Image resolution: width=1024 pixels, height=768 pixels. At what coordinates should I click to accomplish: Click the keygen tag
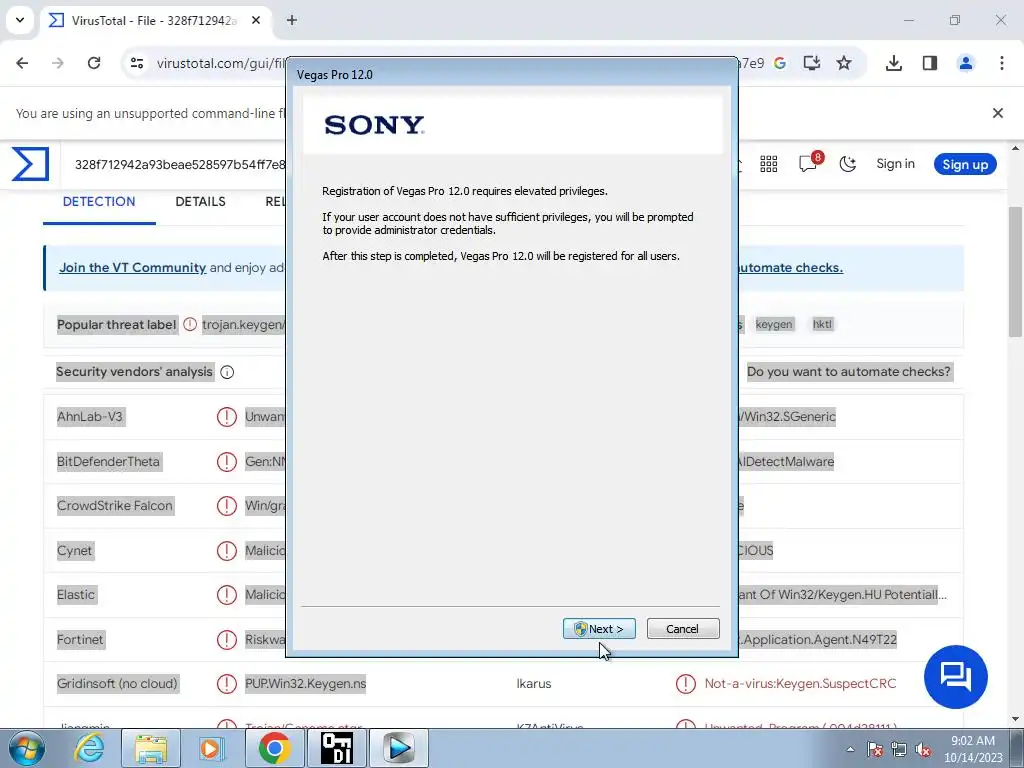pyautogui.click(x=774, y=324)
